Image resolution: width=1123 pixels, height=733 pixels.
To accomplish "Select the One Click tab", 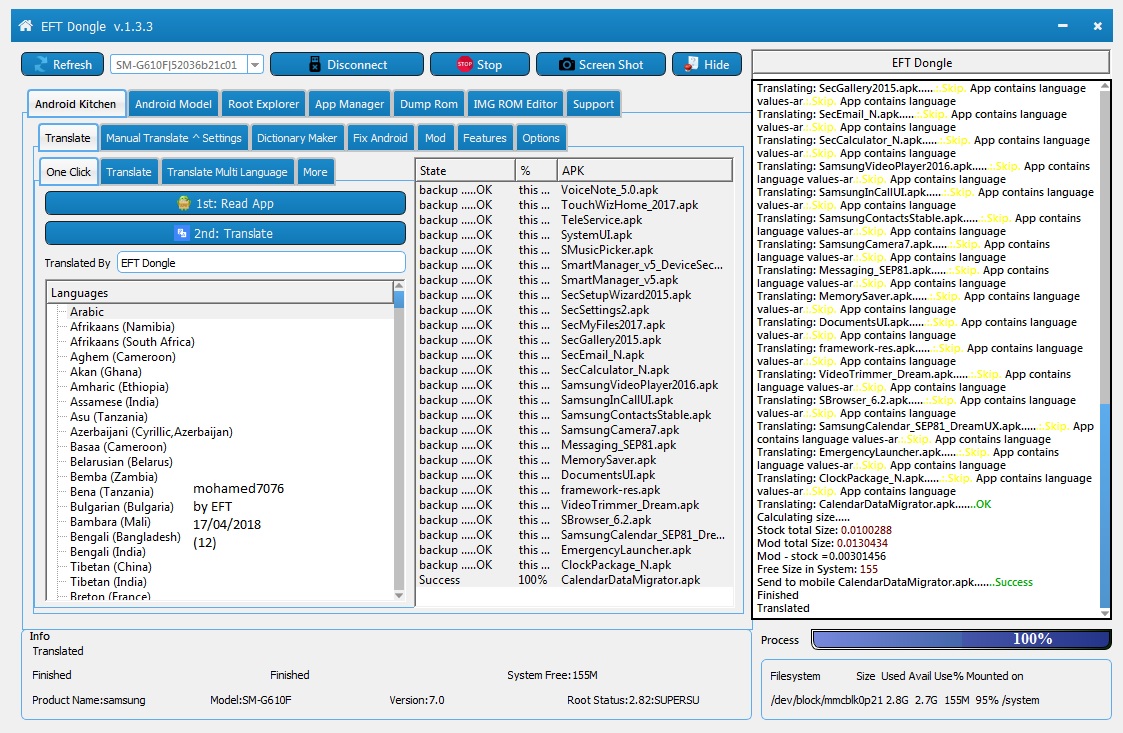I will tap(69, 172).
